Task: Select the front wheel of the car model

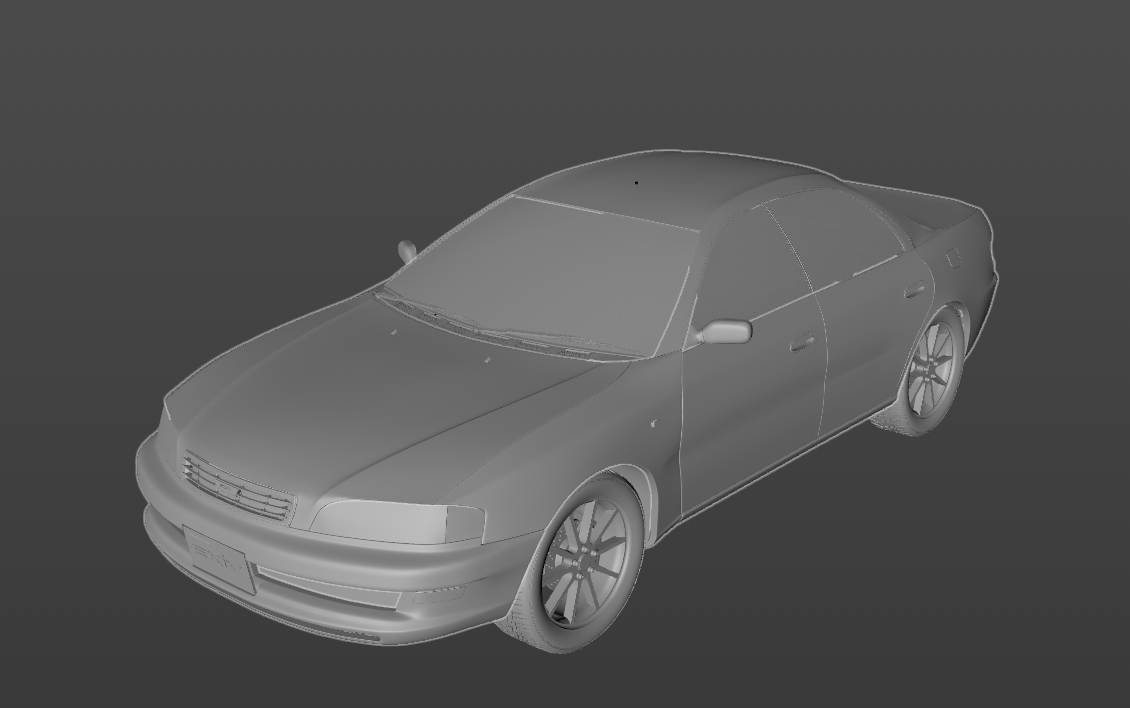Action: (x=582, y=565)
